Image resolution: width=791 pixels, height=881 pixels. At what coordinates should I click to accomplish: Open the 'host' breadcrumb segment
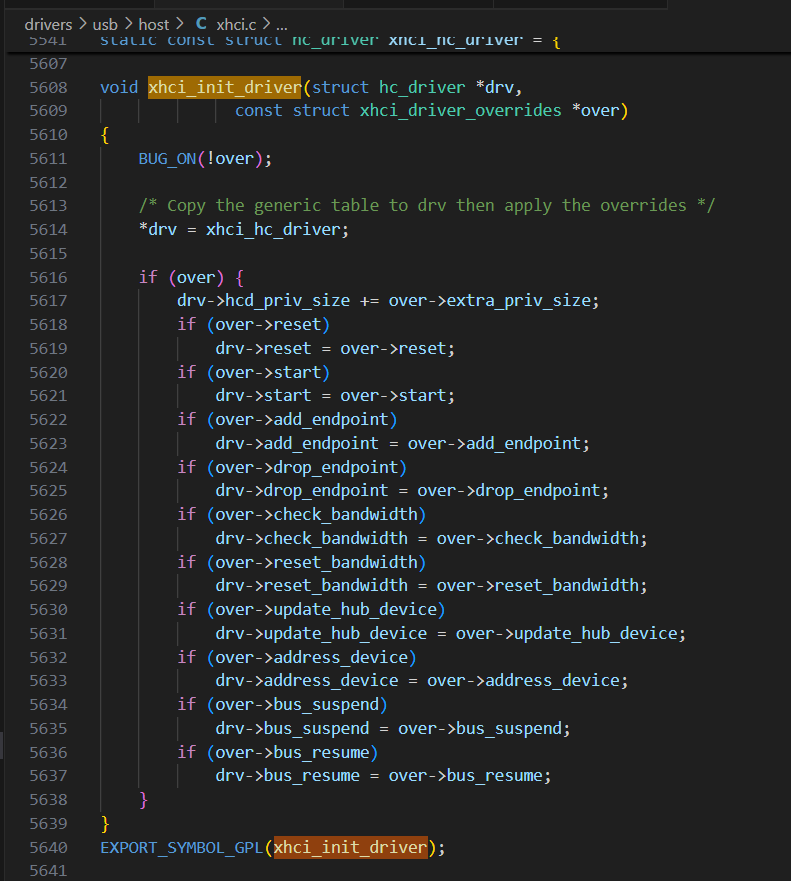[153, 25]
